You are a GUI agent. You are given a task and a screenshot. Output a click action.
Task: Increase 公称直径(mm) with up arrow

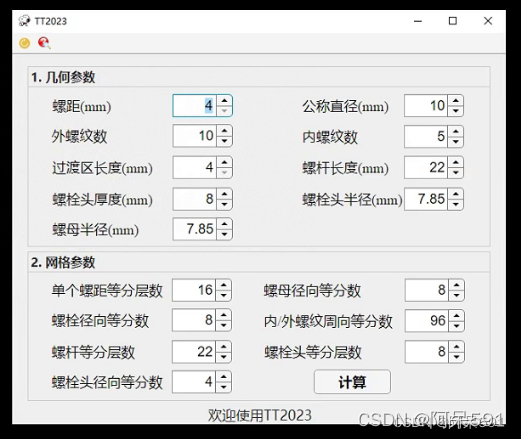coord(456,101)
